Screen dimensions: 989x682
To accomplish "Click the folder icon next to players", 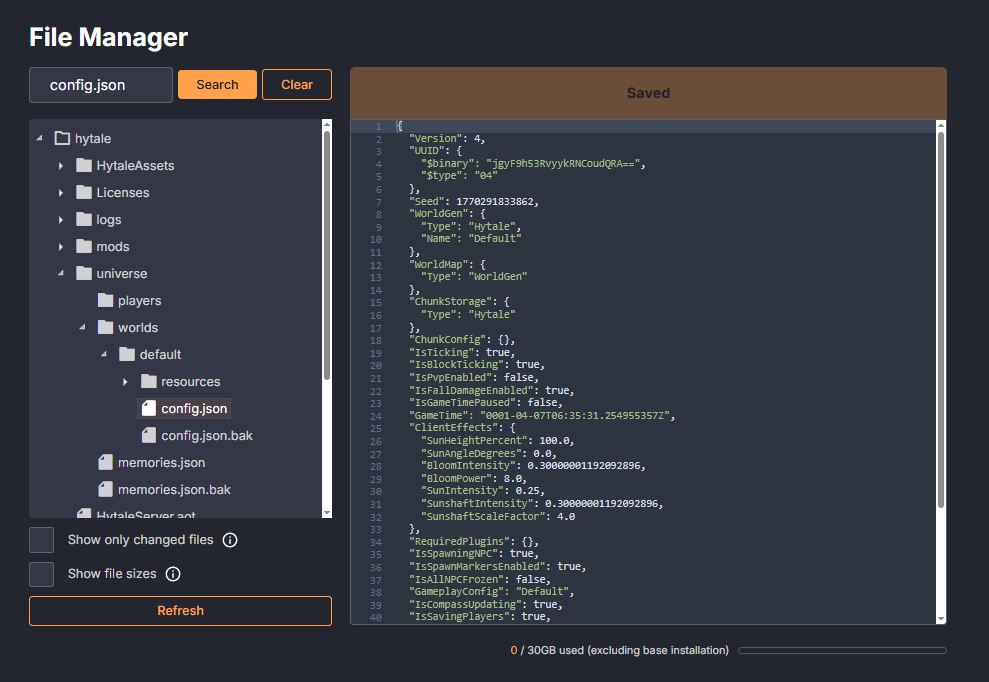I will (107, 300).
